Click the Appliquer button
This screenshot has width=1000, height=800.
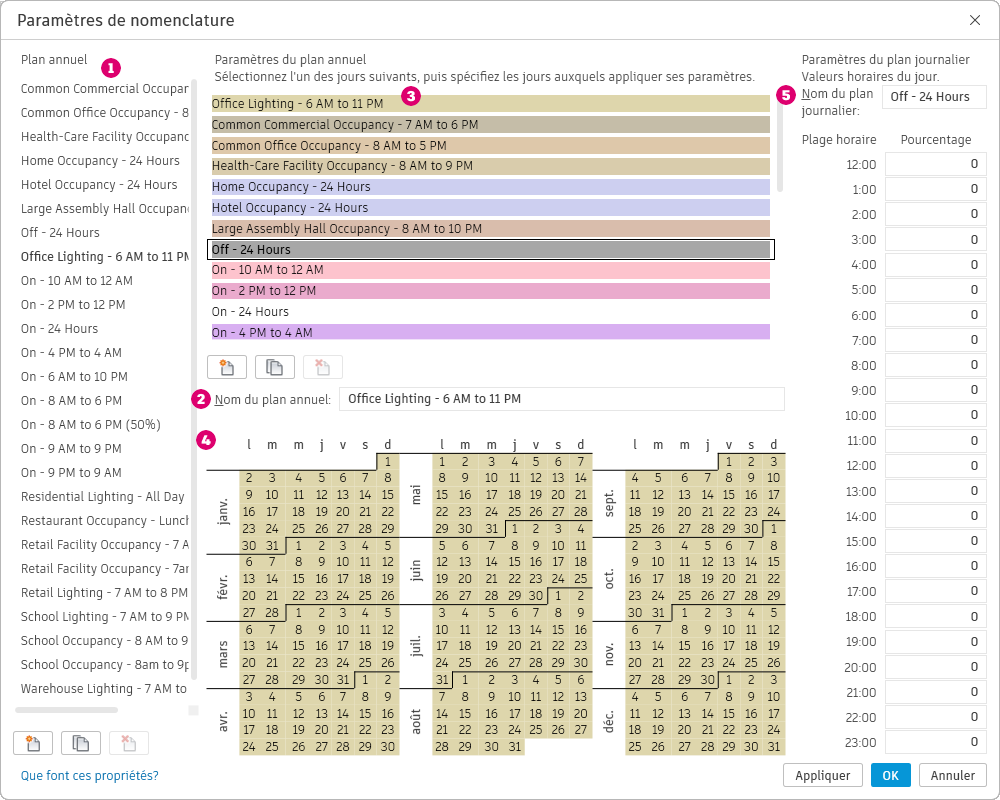click(823, 775)
